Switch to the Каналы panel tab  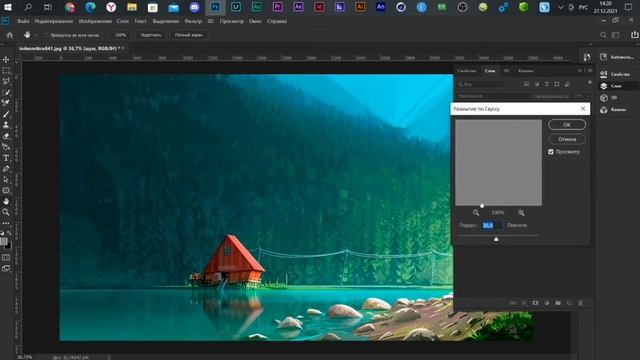[x=526, y=71]
